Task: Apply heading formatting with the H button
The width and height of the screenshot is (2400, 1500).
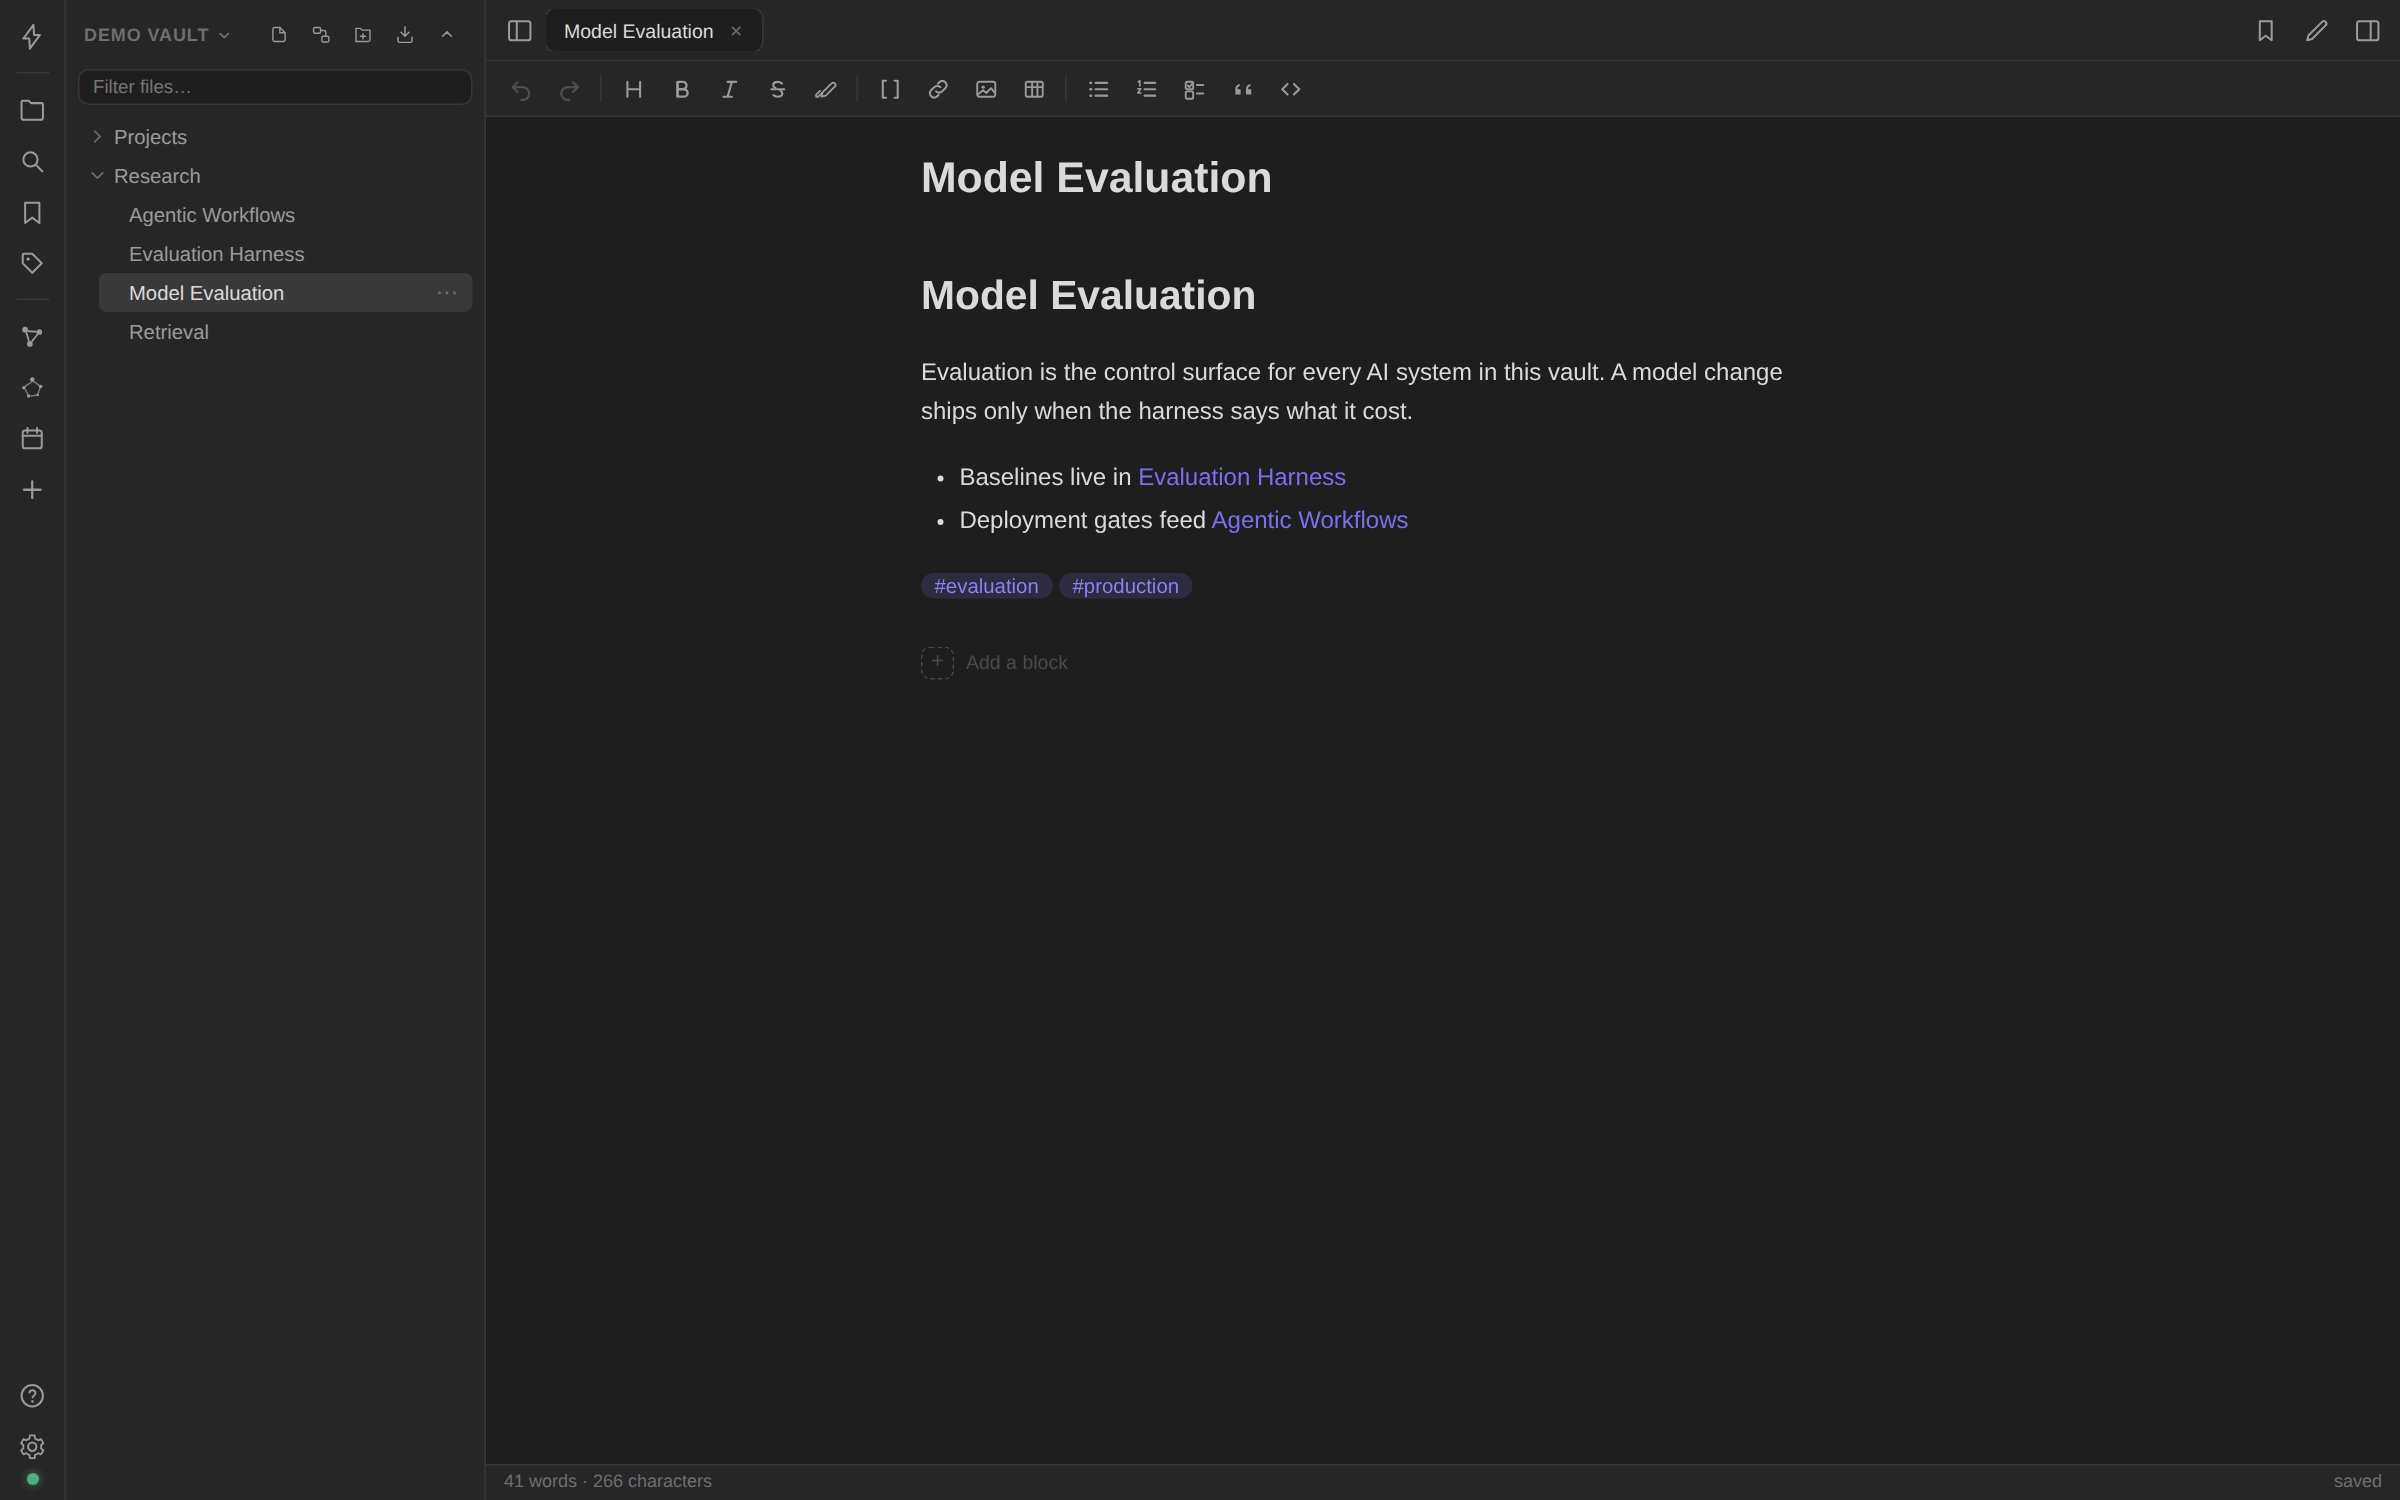Action: 633,90
